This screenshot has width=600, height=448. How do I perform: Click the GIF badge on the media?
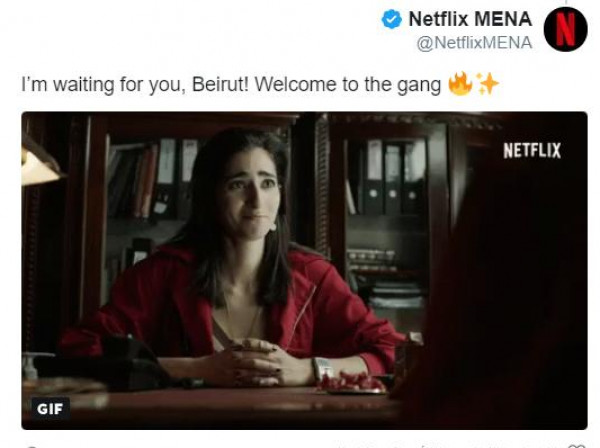click(50, 409)
